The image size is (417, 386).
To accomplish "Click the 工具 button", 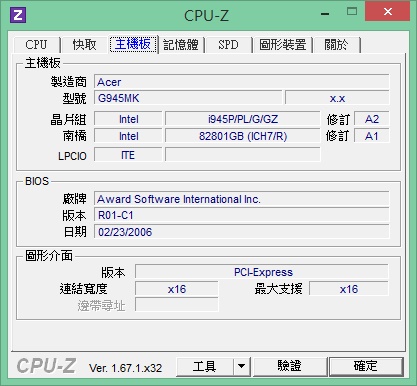I will (204, 367).
